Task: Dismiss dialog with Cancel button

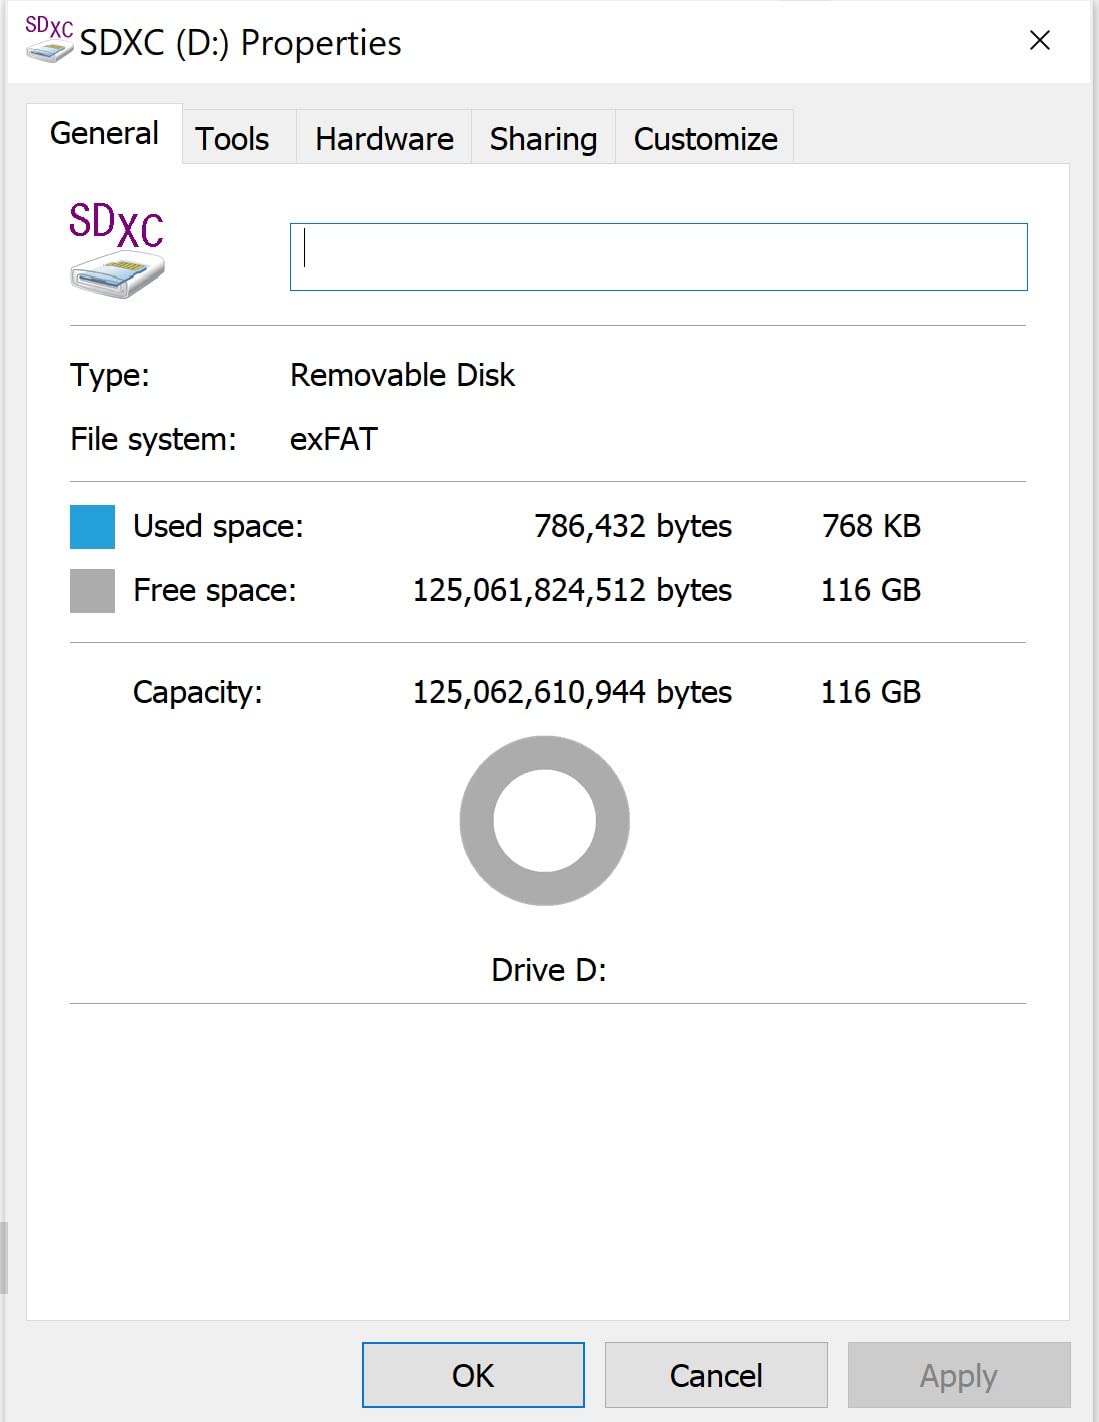Action: [x=716, y=1375]
